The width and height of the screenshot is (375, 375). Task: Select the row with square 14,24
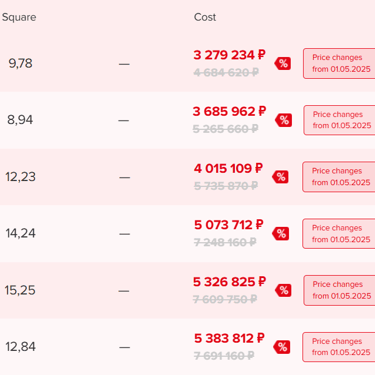coord(187,234)
